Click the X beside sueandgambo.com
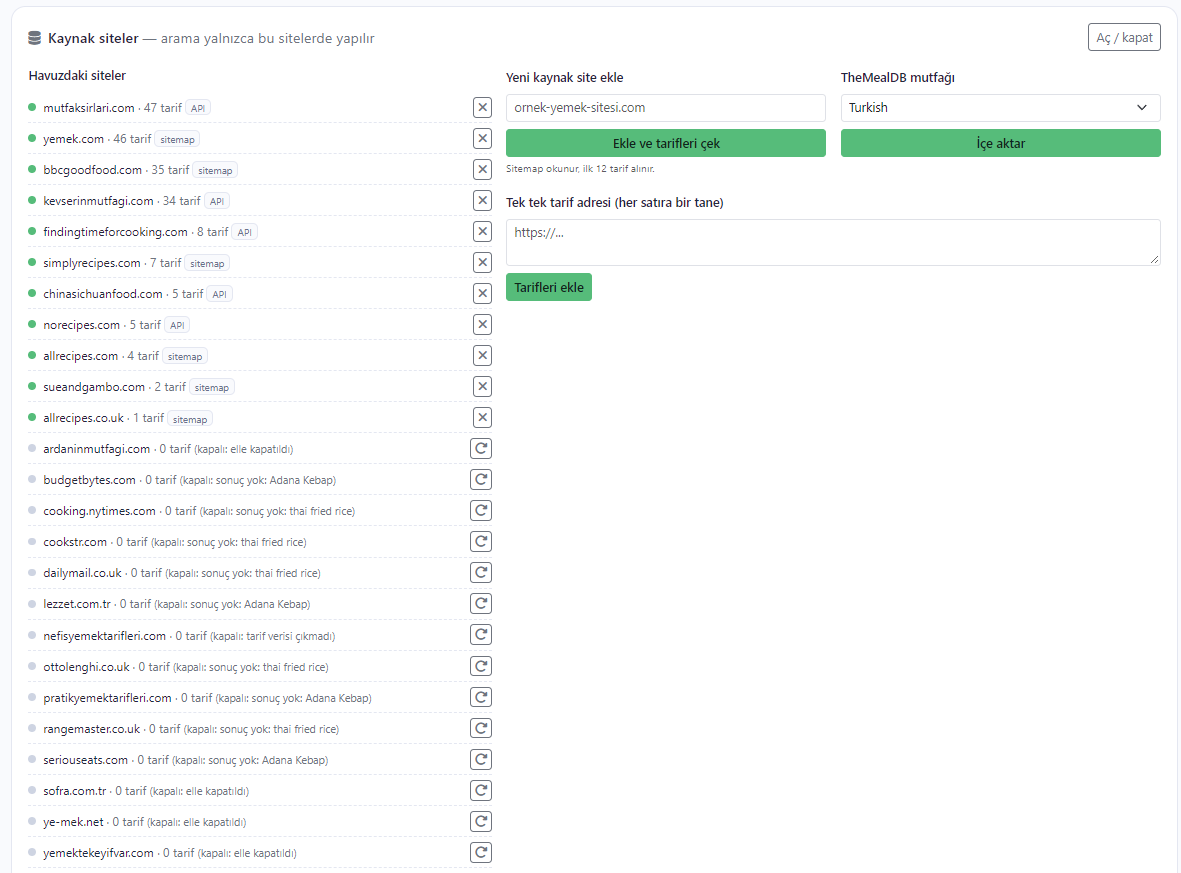This screenshot has width=1181, height=873. click(483, 386)
